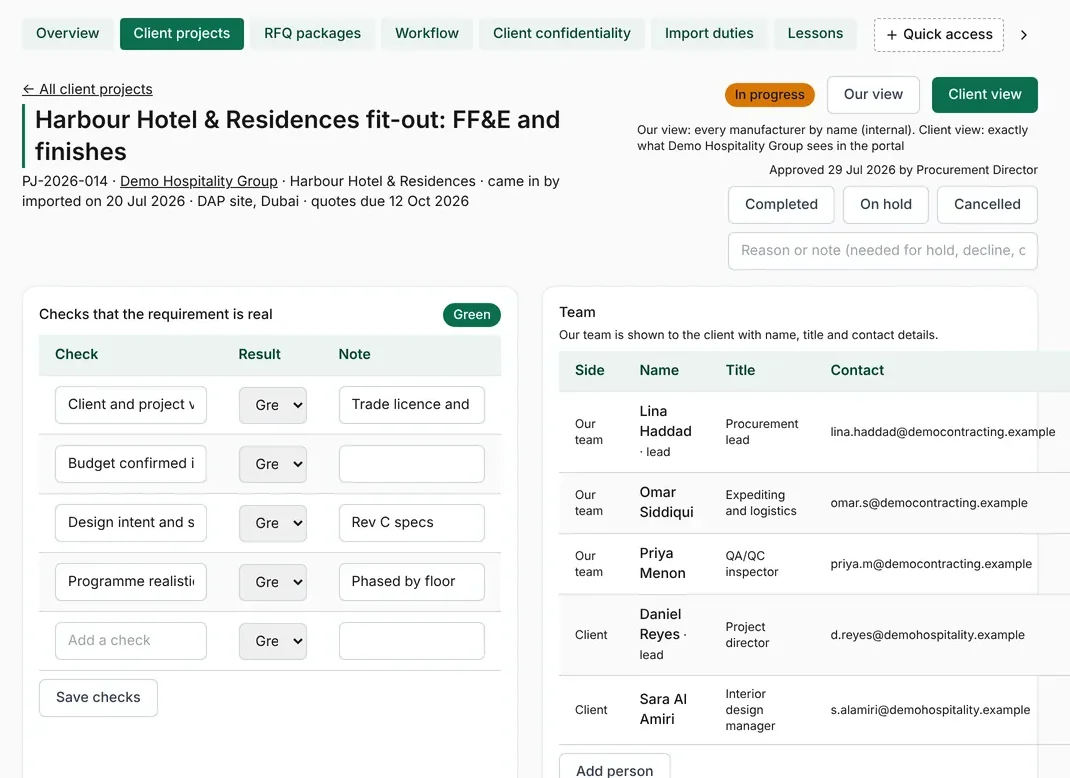Open result dropdown for Programme realistic check

[273, 582]
